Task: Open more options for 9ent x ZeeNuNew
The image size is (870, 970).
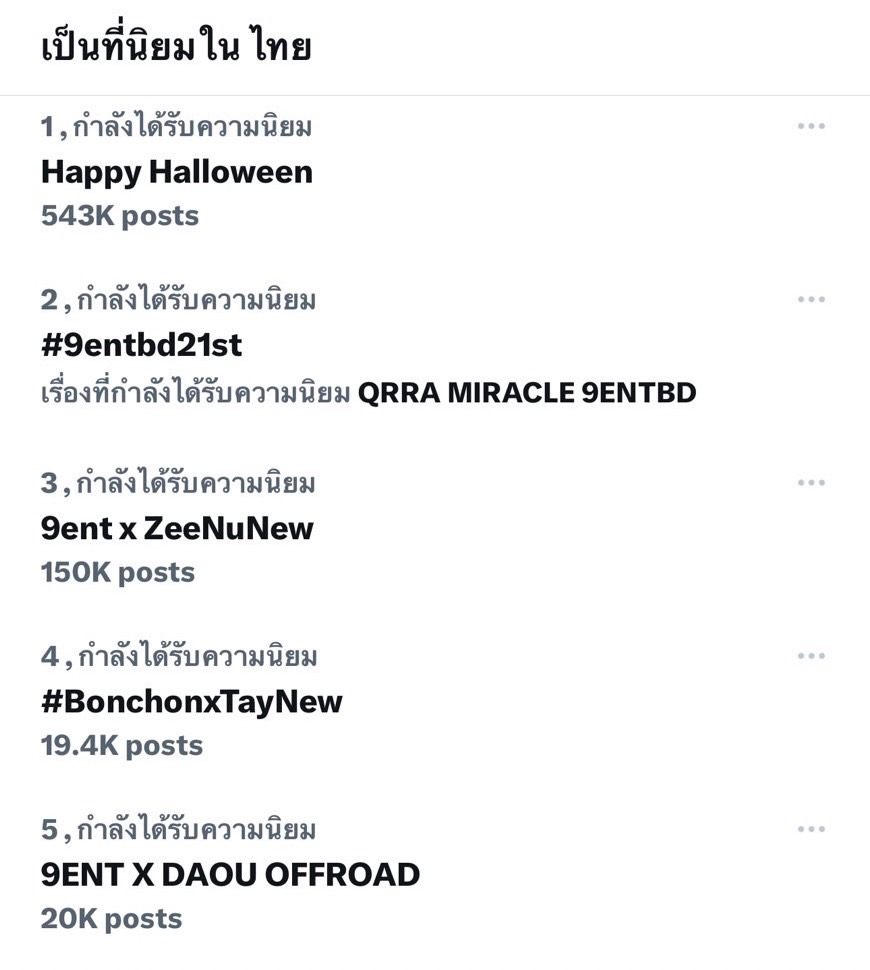Action: pyautogui.click(x=811, y=483)
